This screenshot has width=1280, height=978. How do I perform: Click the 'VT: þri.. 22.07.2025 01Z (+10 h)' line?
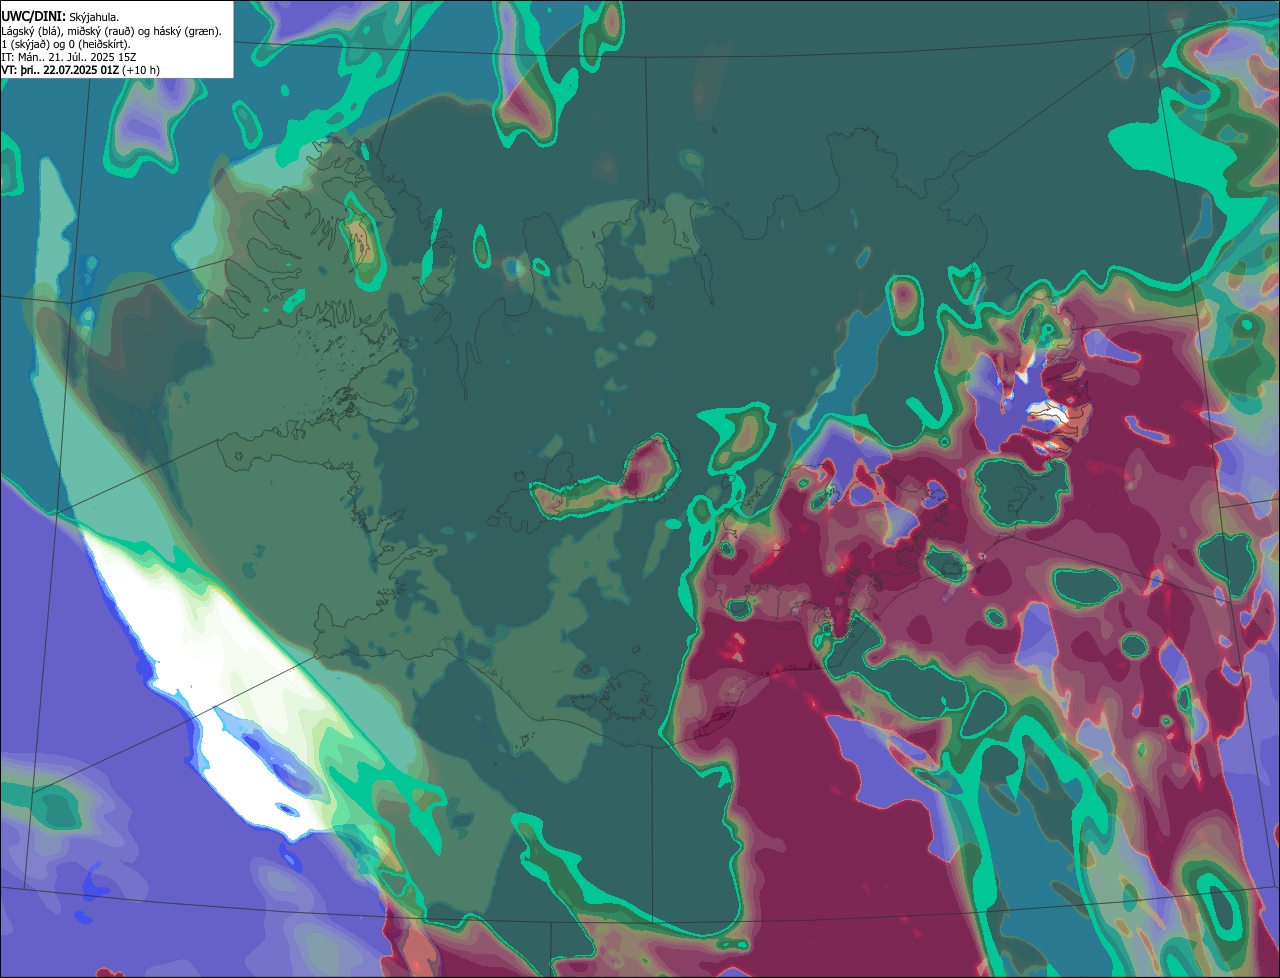point(81,70)
